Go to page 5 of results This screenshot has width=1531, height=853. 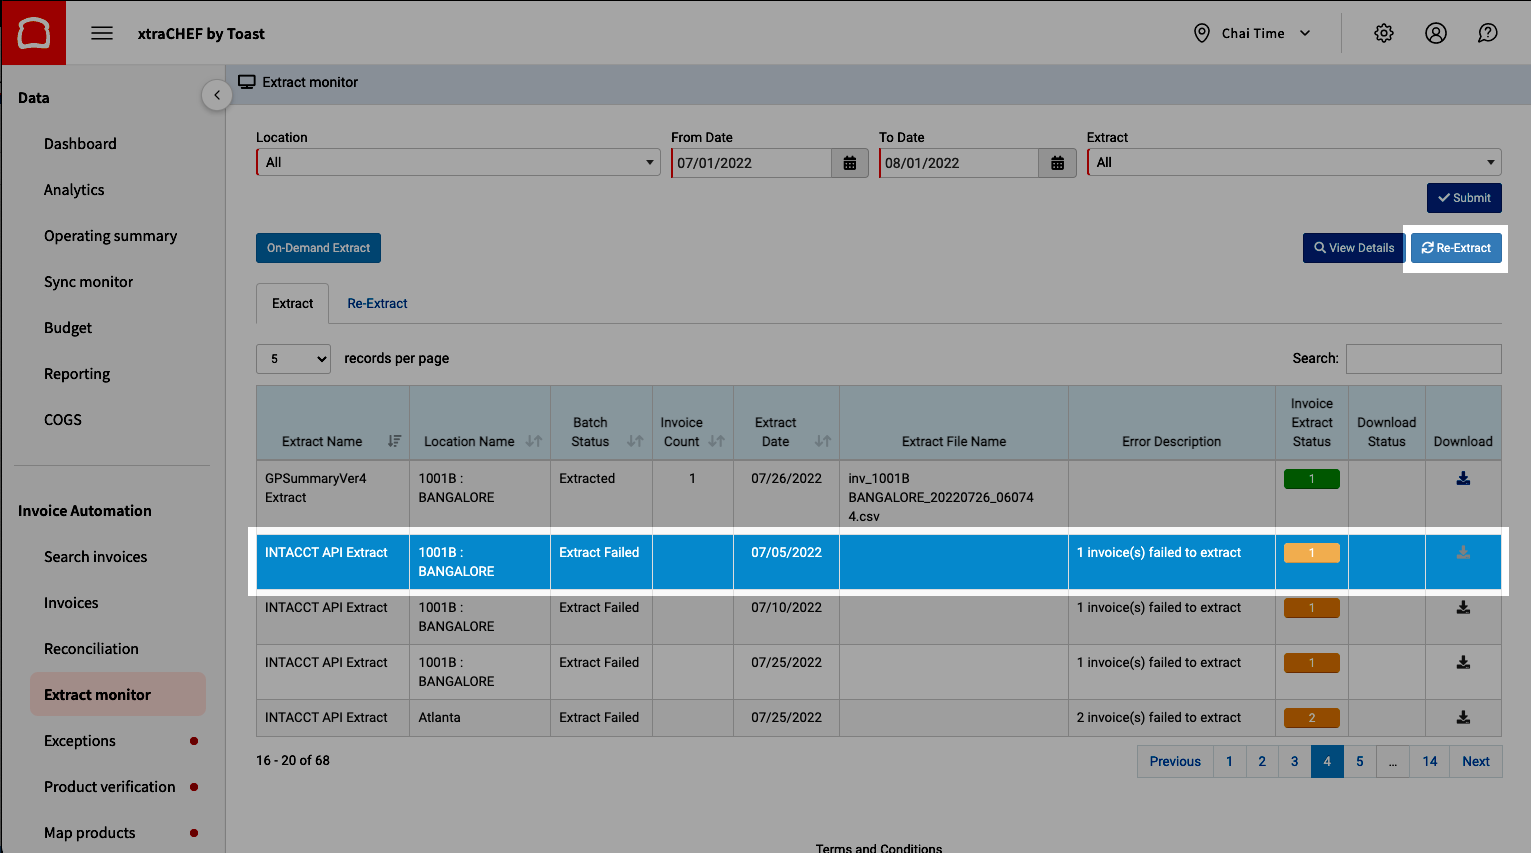[1359, 762]
